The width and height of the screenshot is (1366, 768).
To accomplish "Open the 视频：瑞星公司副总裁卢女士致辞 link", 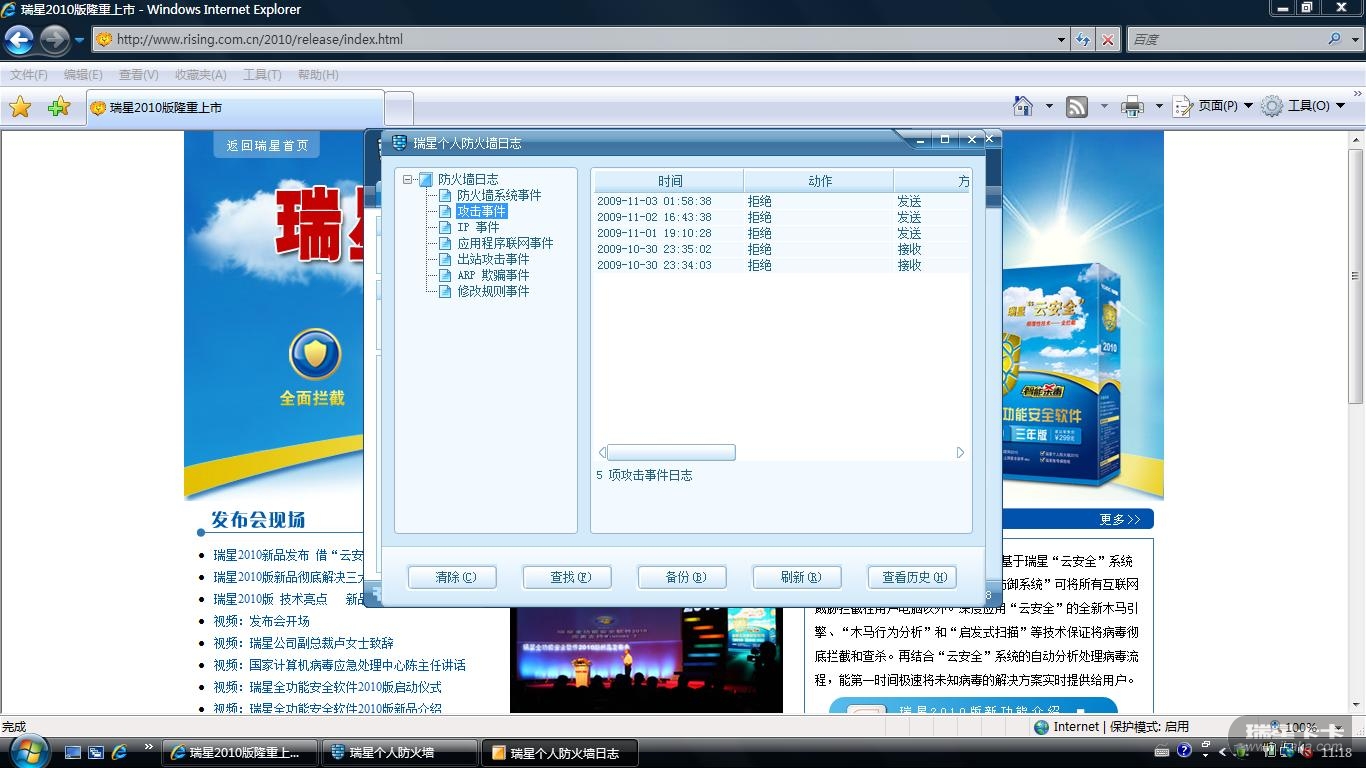I will coord(303,643).
